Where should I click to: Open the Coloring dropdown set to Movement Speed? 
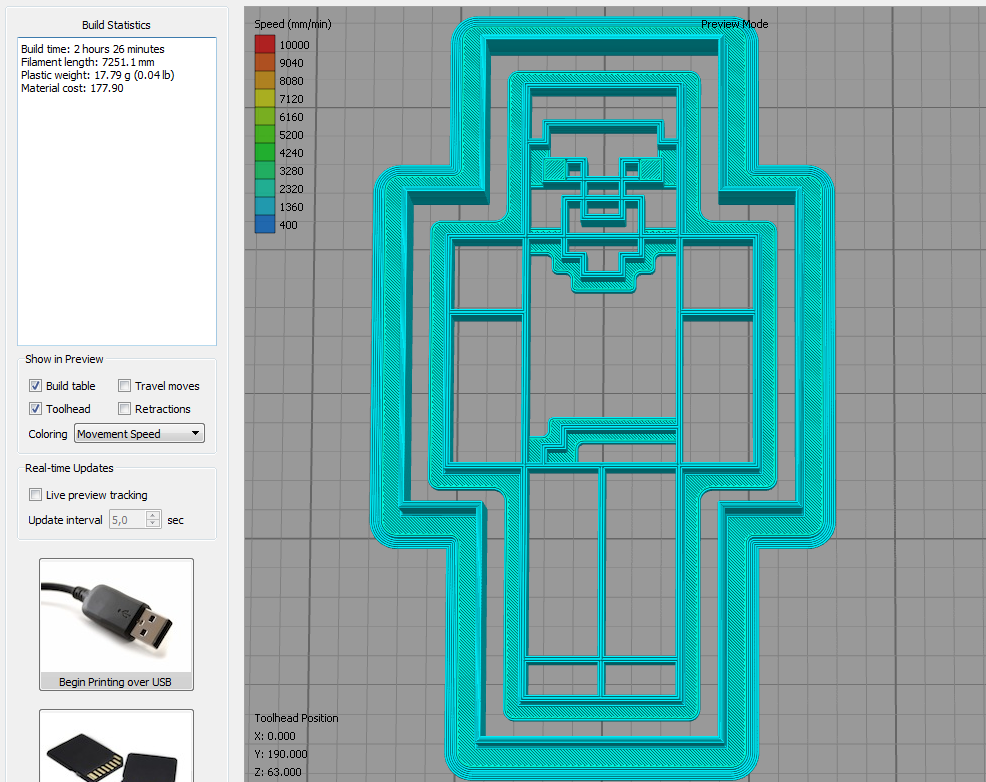click(x=139, y=434)
